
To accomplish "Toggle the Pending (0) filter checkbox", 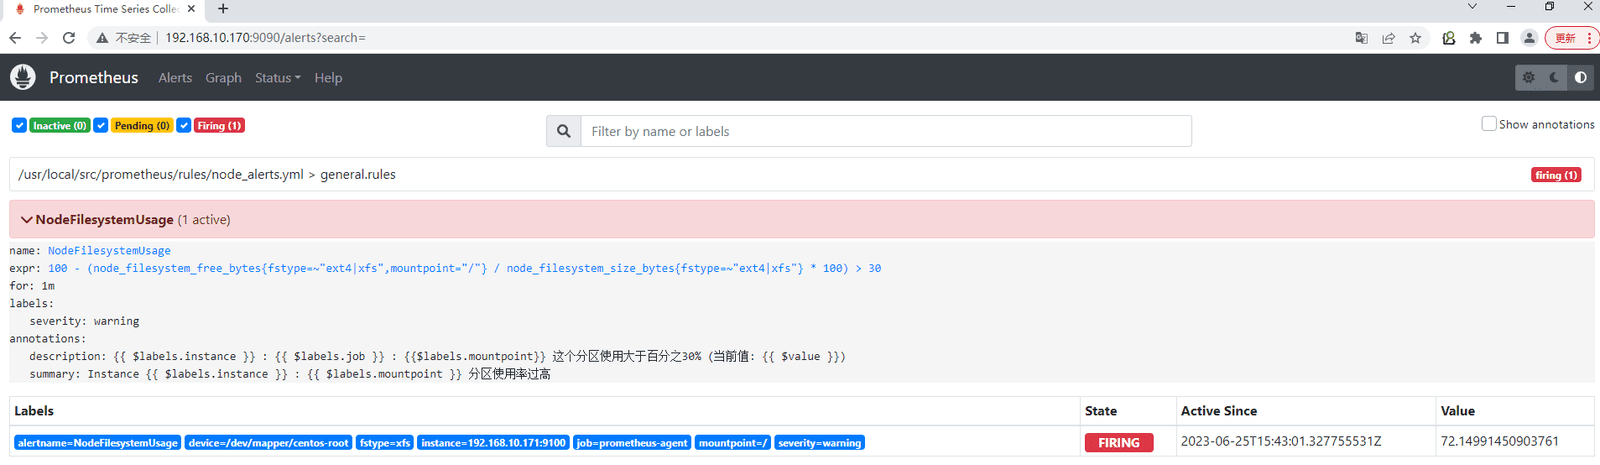I will 101,125.
